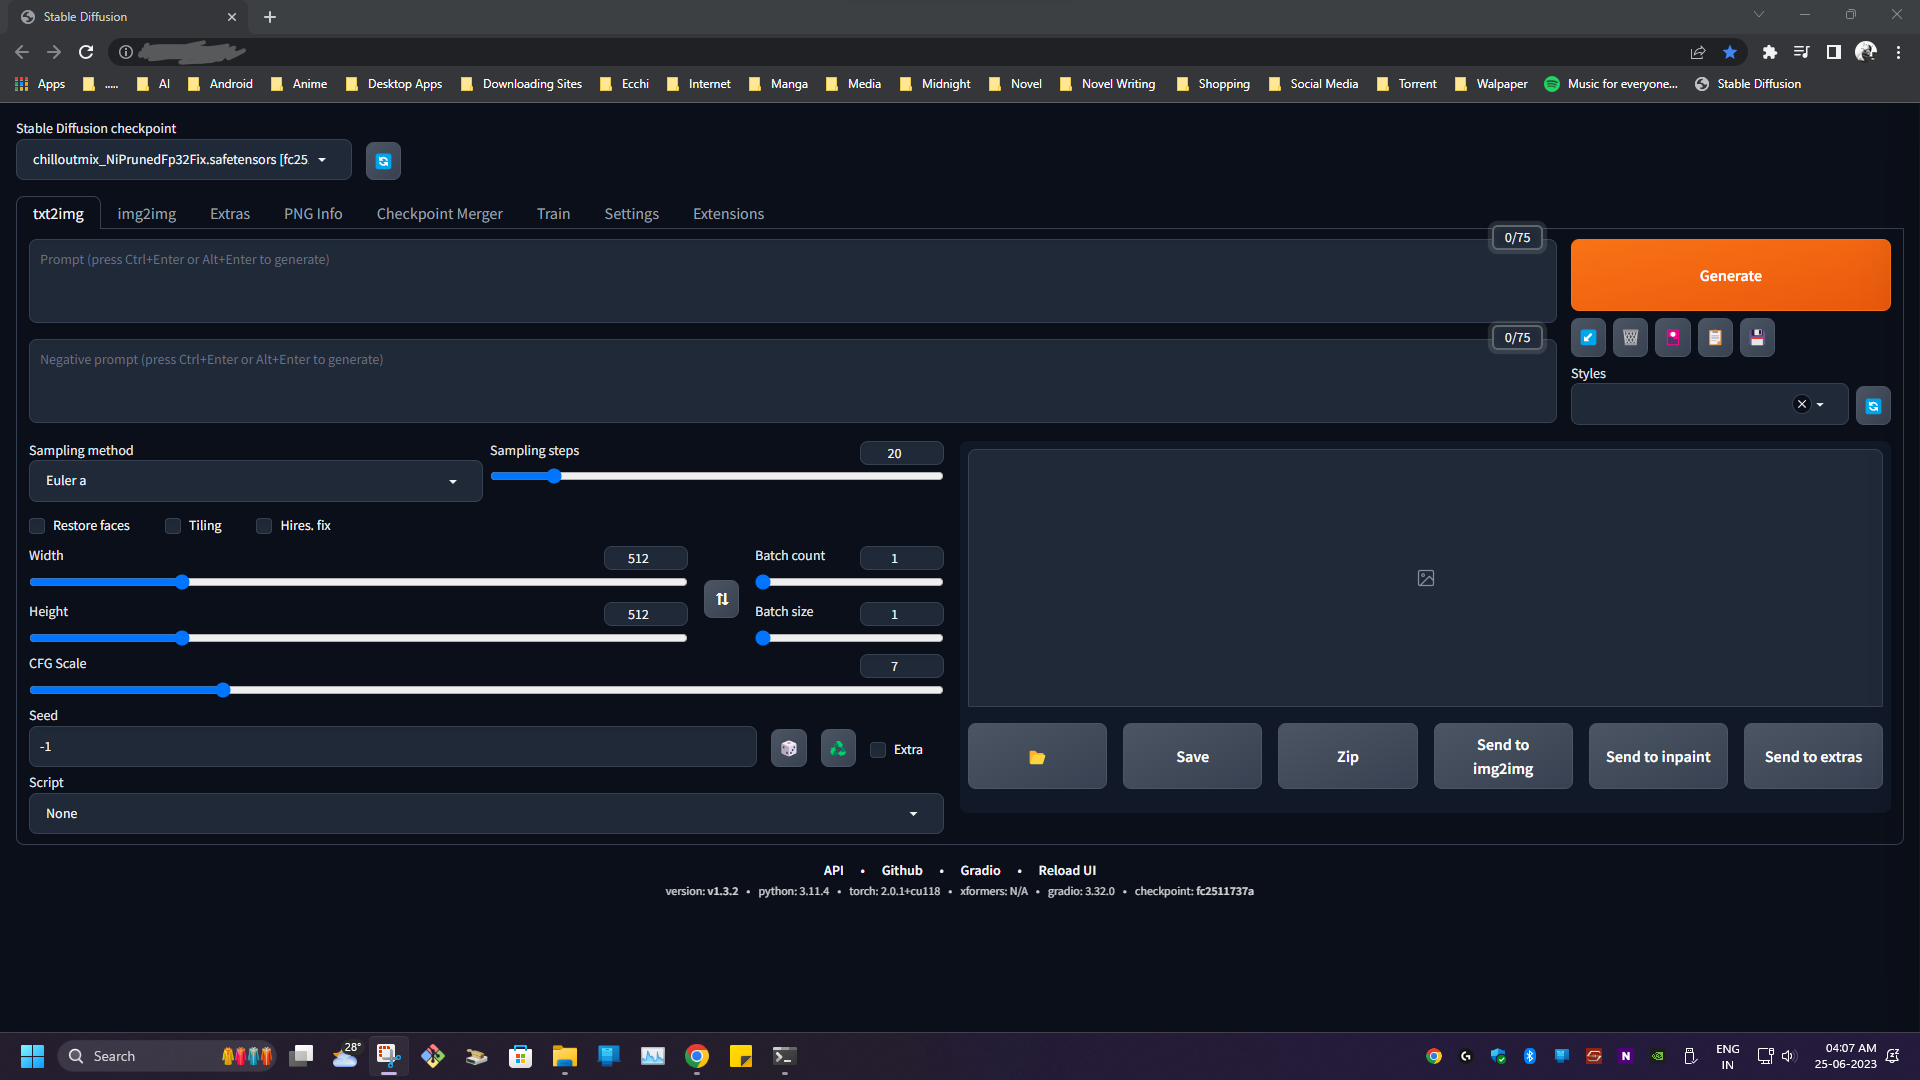Click the pink image icon to show extra networks
Image resolution: width=1920 pixels, height=1080 pixels.
1672,337
